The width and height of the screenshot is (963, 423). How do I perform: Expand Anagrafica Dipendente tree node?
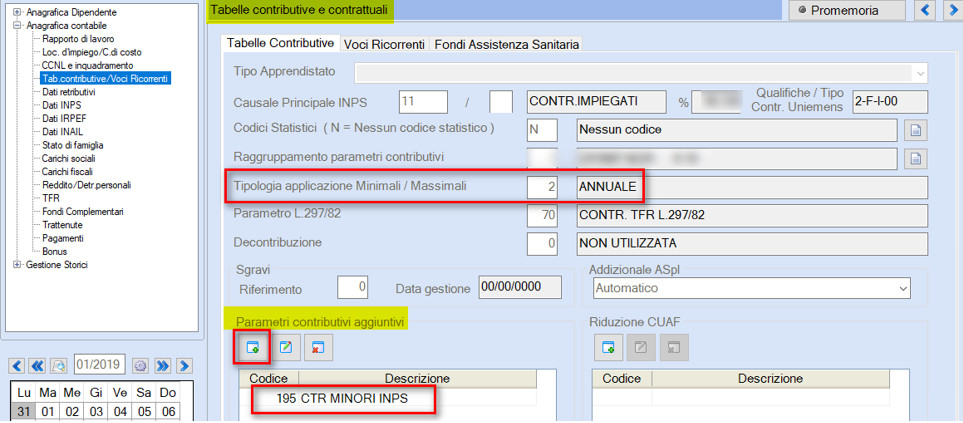[x=17, y=12]
